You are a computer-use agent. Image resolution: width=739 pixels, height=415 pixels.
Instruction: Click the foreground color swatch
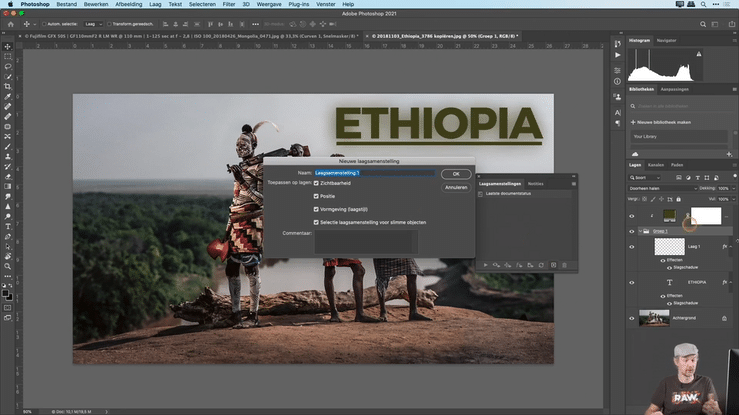pos(5,293)
